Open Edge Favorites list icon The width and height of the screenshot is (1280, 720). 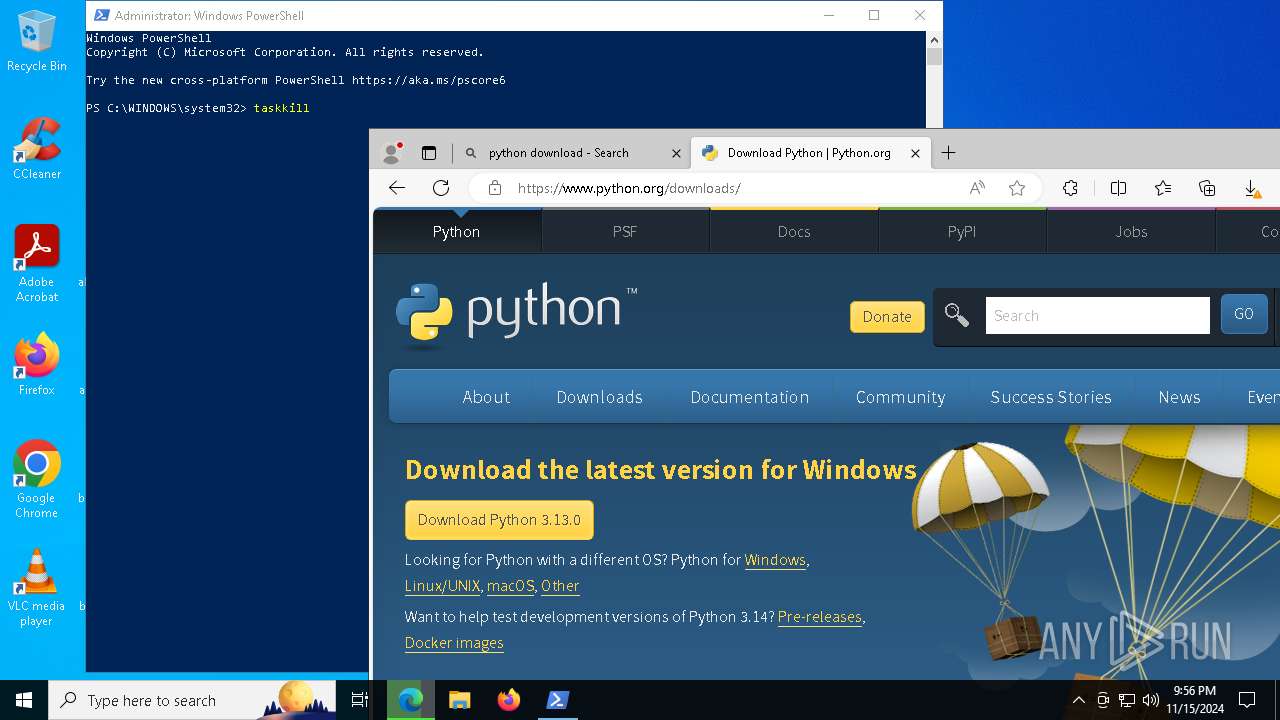coord(1163,188)
